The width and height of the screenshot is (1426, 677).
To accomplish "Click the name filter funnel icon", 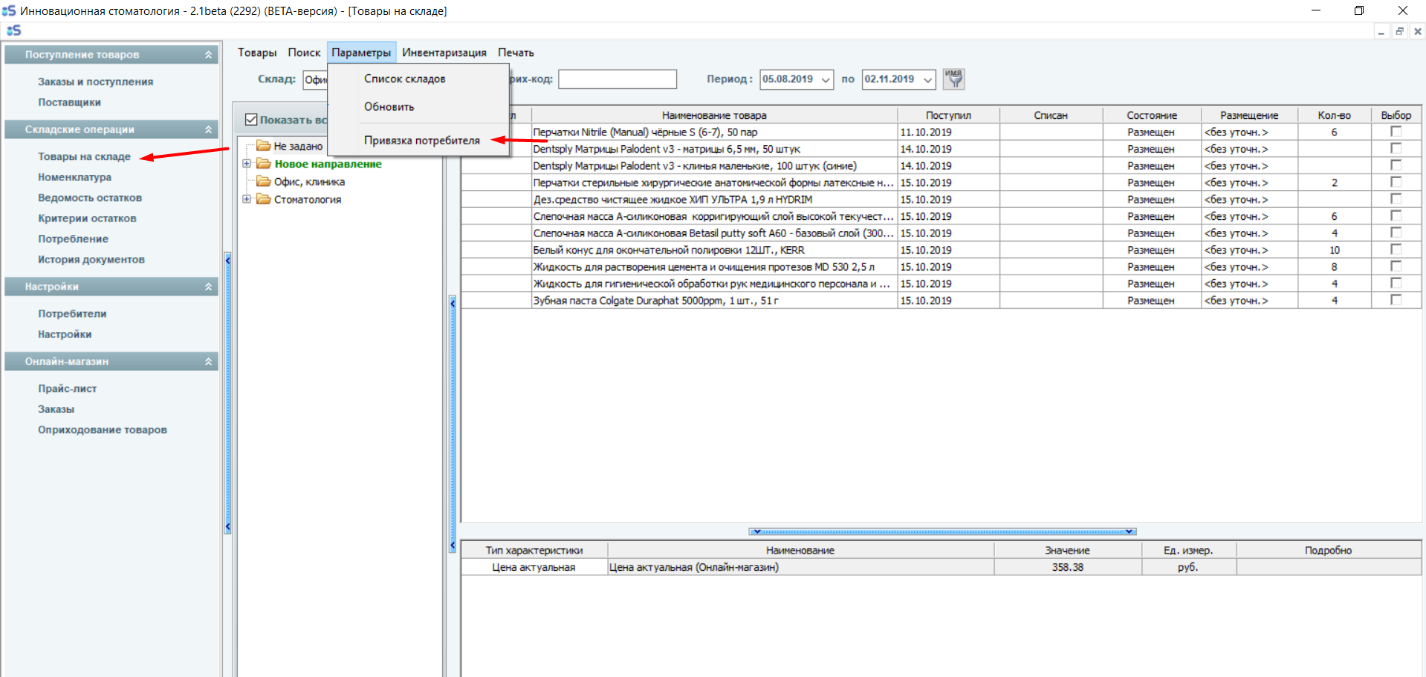I will pos(955,79).
